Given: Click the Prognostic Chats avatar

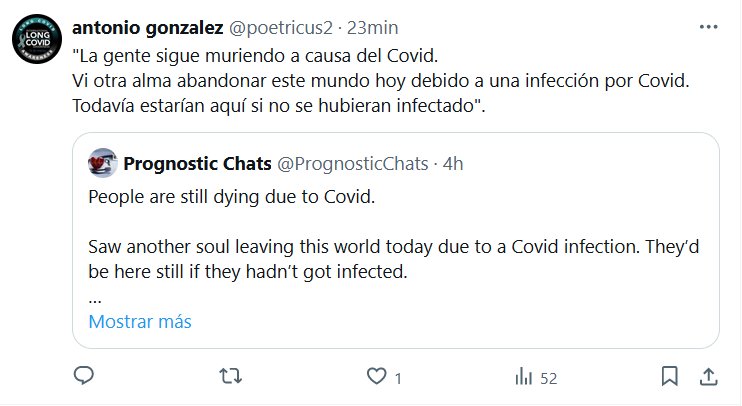Looking at the screenshot, I should point(102,162).
